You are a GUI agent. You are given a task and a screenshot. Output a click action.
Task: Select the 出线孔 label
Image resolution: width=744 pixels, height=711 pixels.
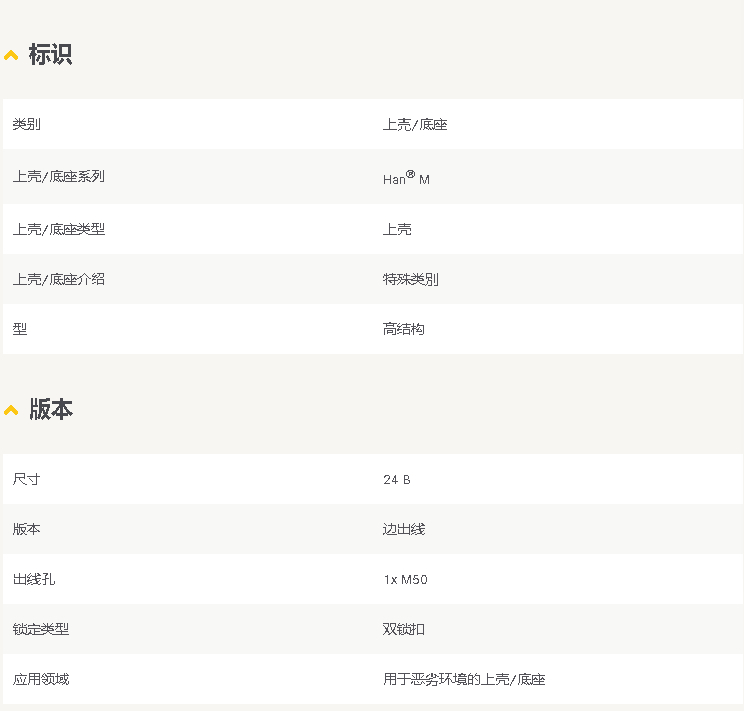pos(34,579)
